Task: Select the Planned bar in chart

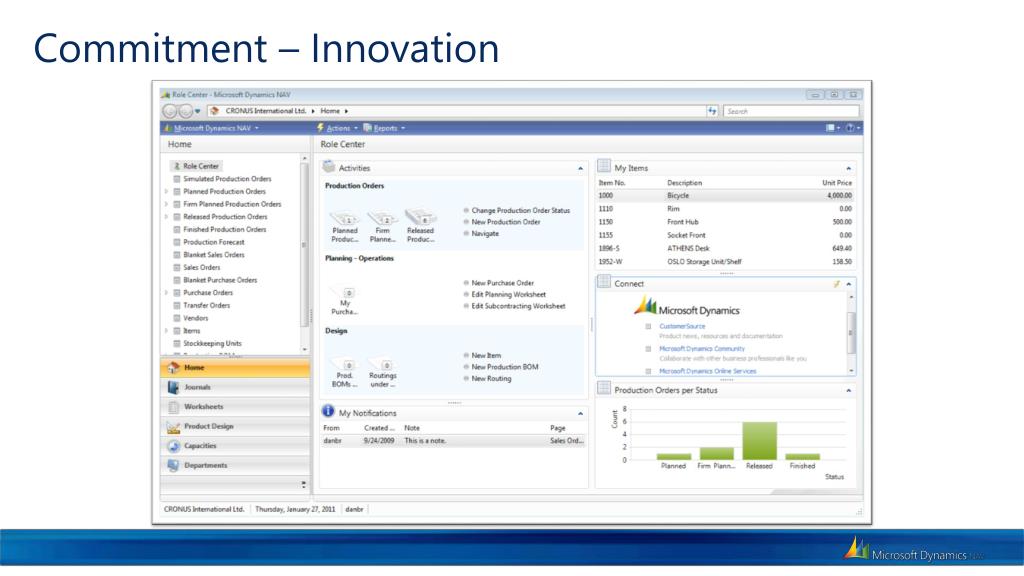Action: (673, 456)
